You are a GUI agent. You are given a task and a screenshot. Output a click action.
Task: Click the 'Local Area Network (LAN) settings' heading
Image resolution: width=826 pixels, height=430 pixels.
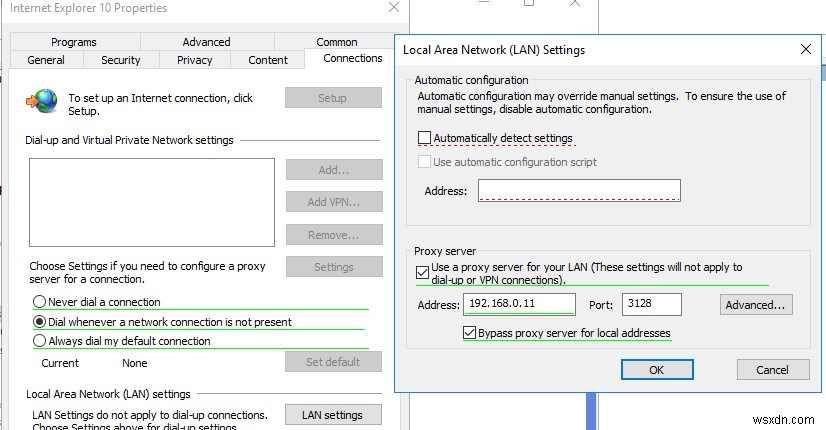click(108, 394)
